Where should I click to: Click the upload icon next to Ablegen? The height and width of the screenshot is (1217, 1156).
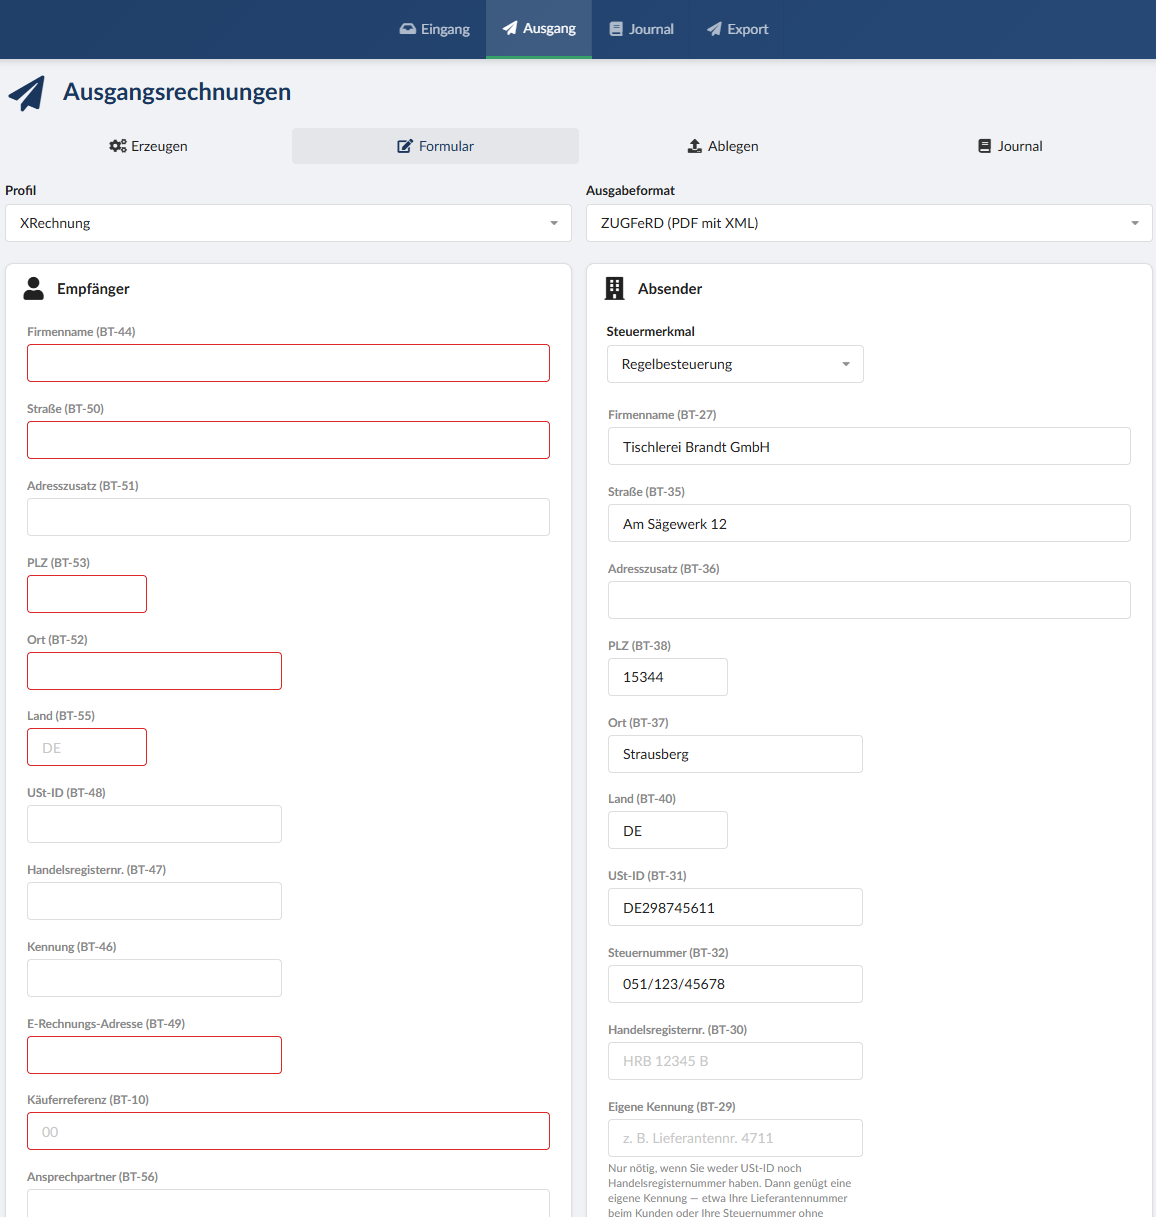695,146
